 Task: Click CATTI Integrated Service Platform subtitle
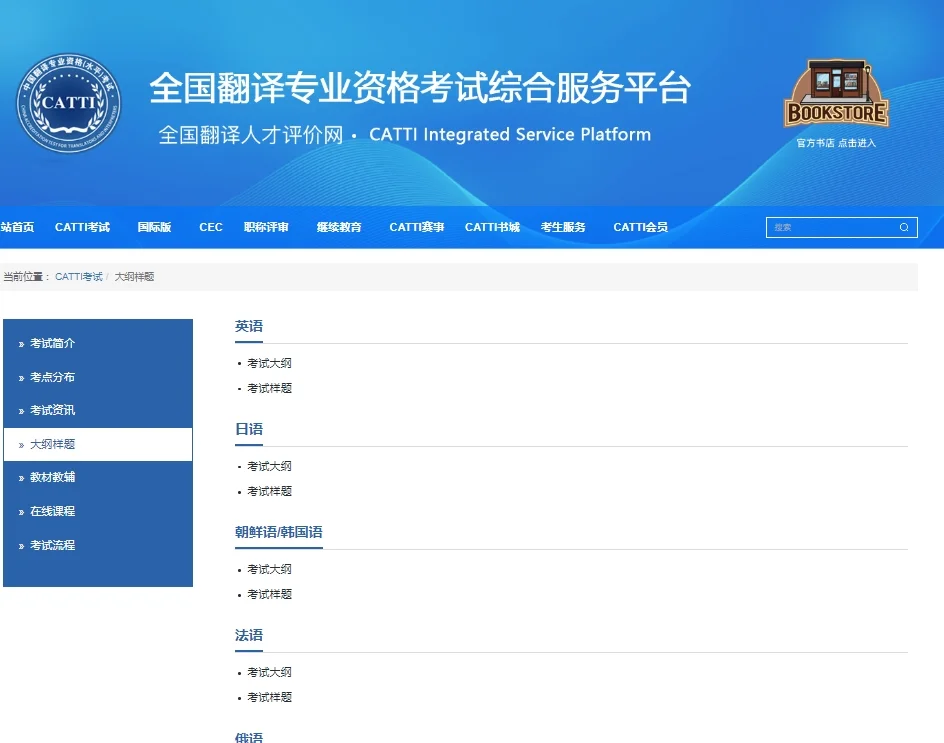point(510,134)
